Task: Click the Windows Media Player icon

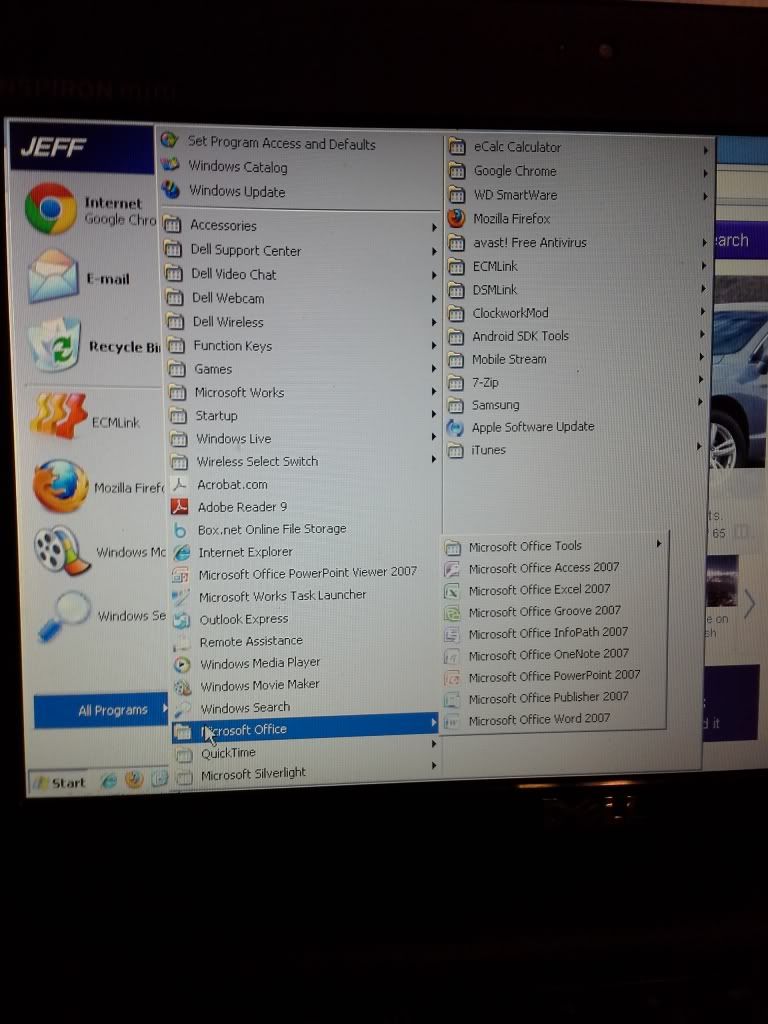Action: 182,664
